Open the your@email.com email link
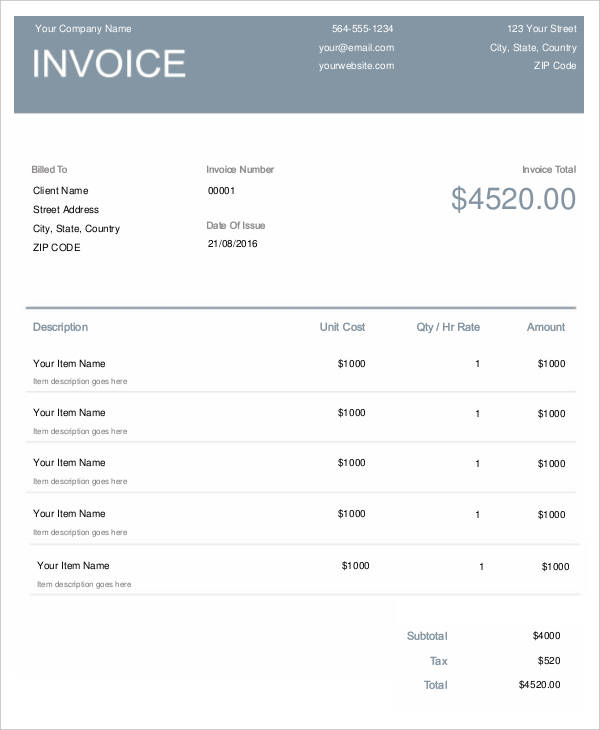Viewport: 600px width, 730px height. pos(356,47)
